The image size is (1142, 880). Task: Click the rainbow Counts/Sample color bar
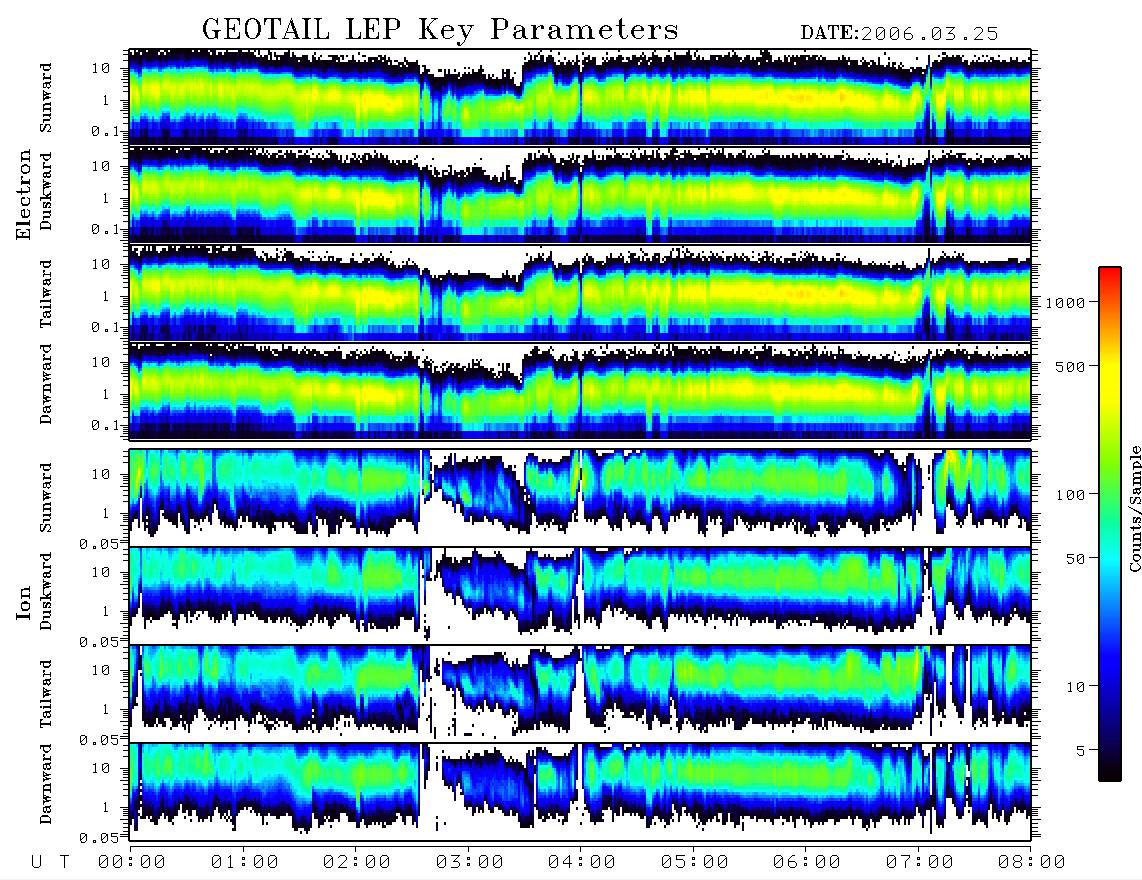point(1109,524)
